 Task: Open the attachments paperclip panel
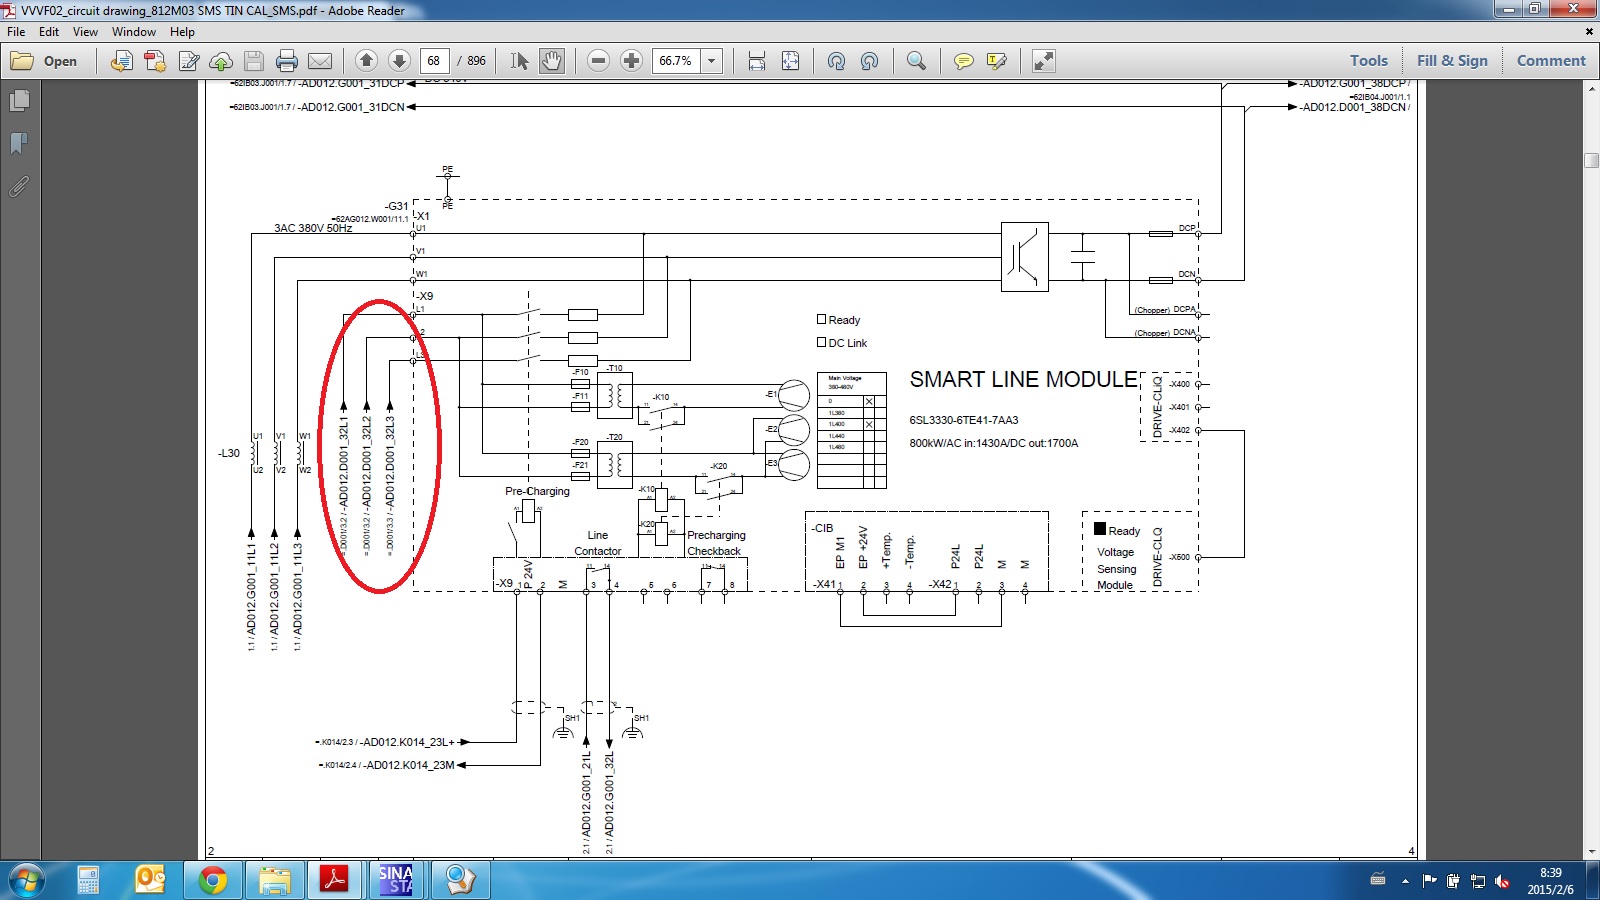click(19, 186)
